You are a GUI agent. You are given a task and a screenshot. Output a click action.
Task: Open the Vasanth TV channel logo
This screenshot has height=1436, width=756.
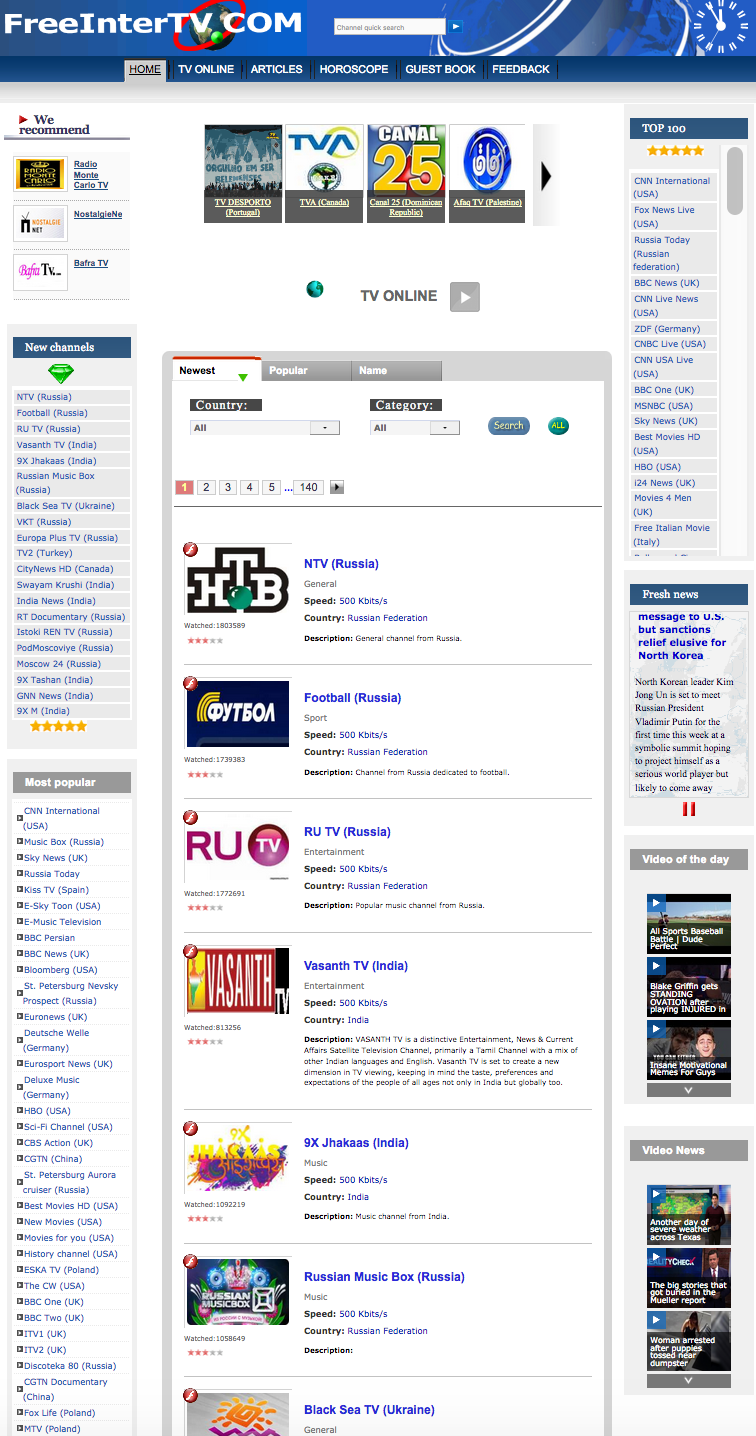click(238, 983)
